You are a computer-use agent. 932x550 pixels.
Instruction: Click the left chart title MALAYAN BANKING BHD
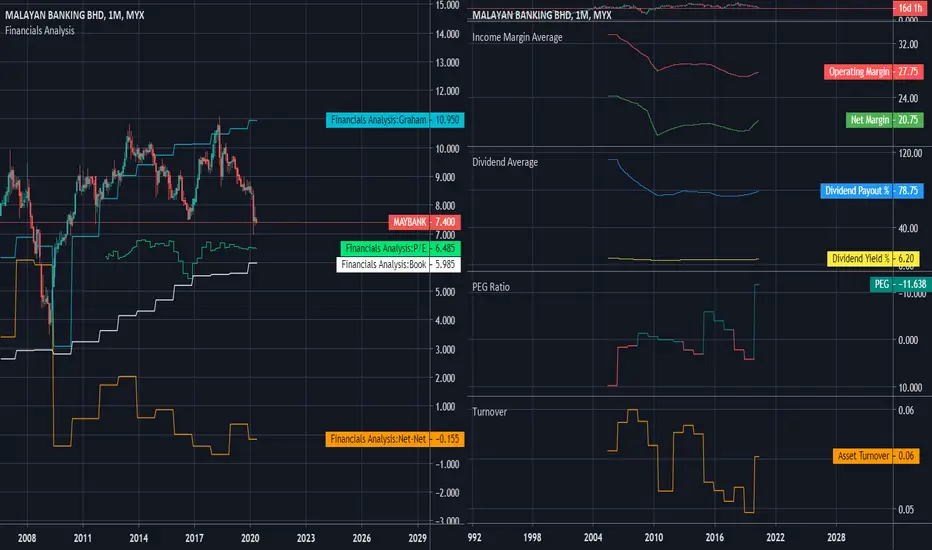[75, 15]
